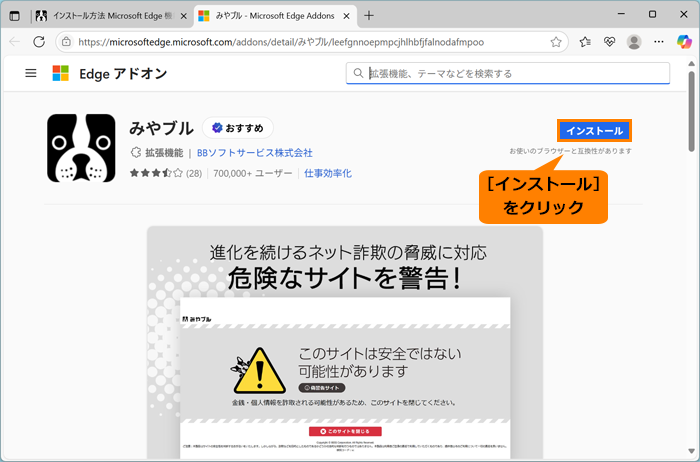Open a new browser tab

pos(368,16)
